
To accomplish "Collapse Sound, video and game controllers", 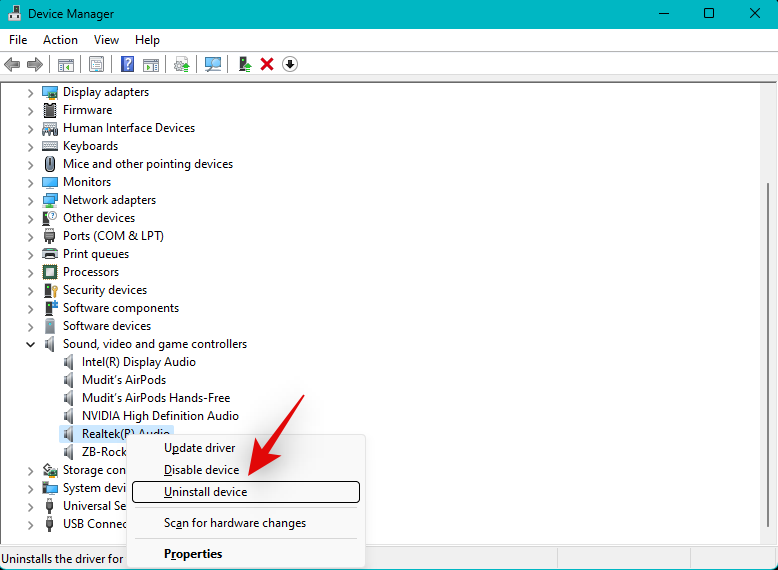I will [x=30, y=344].
